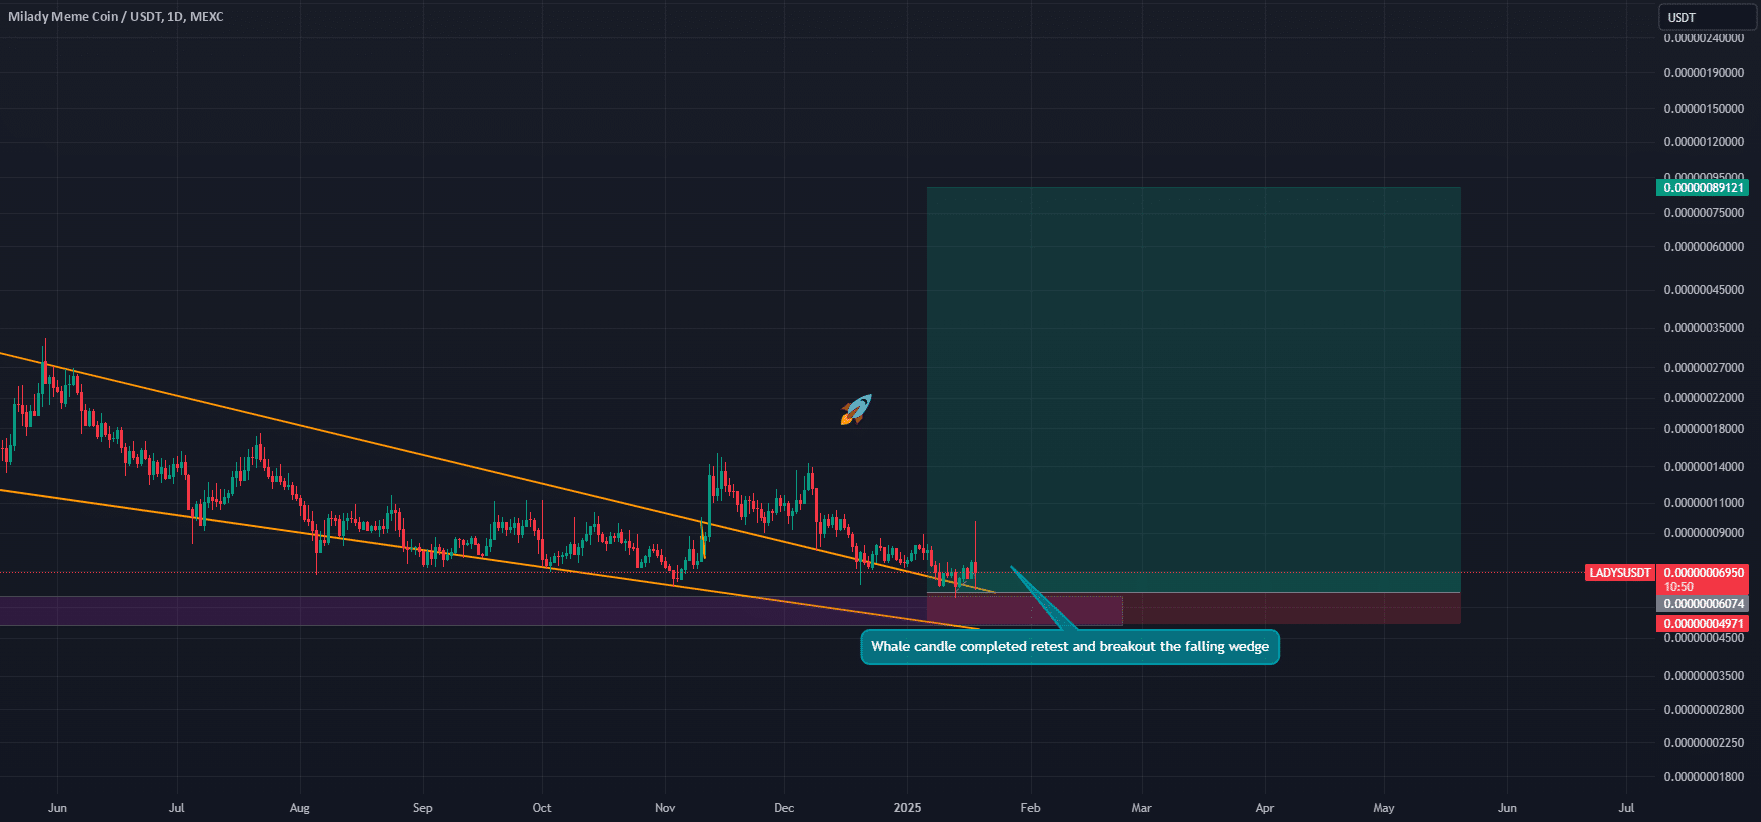The image size is (1761, 822).
Task: Click the Mar label on time axis
Action: 1141,808
